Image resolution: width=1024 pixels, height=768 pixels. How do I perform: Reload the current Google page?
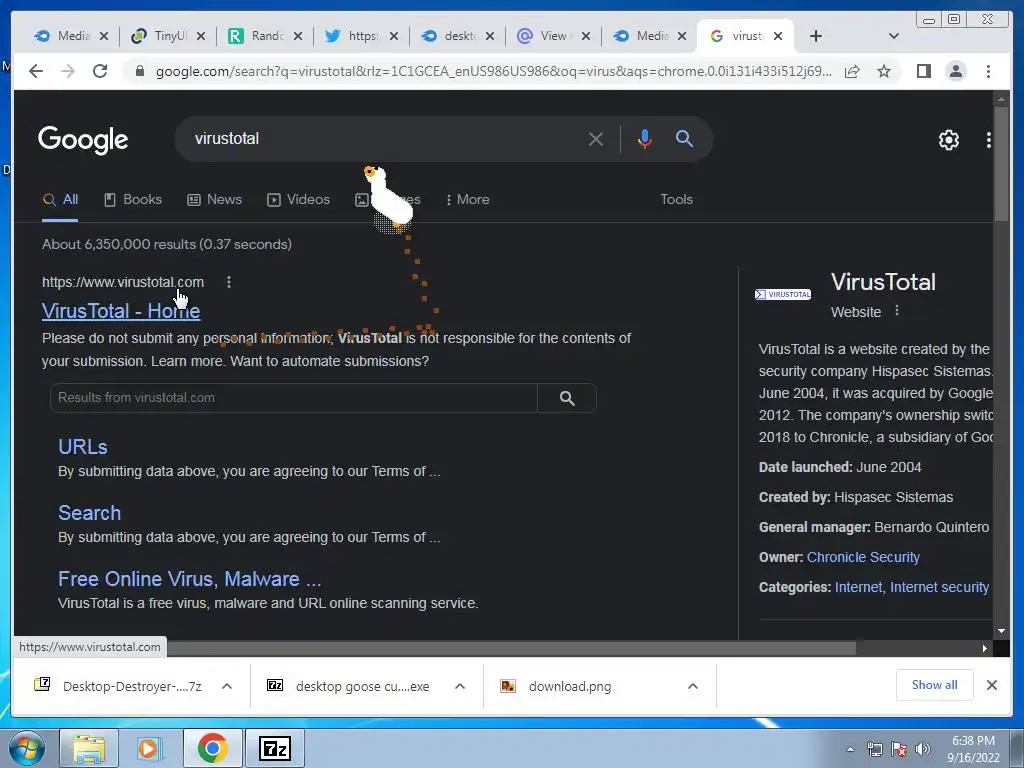pos(99,71)
